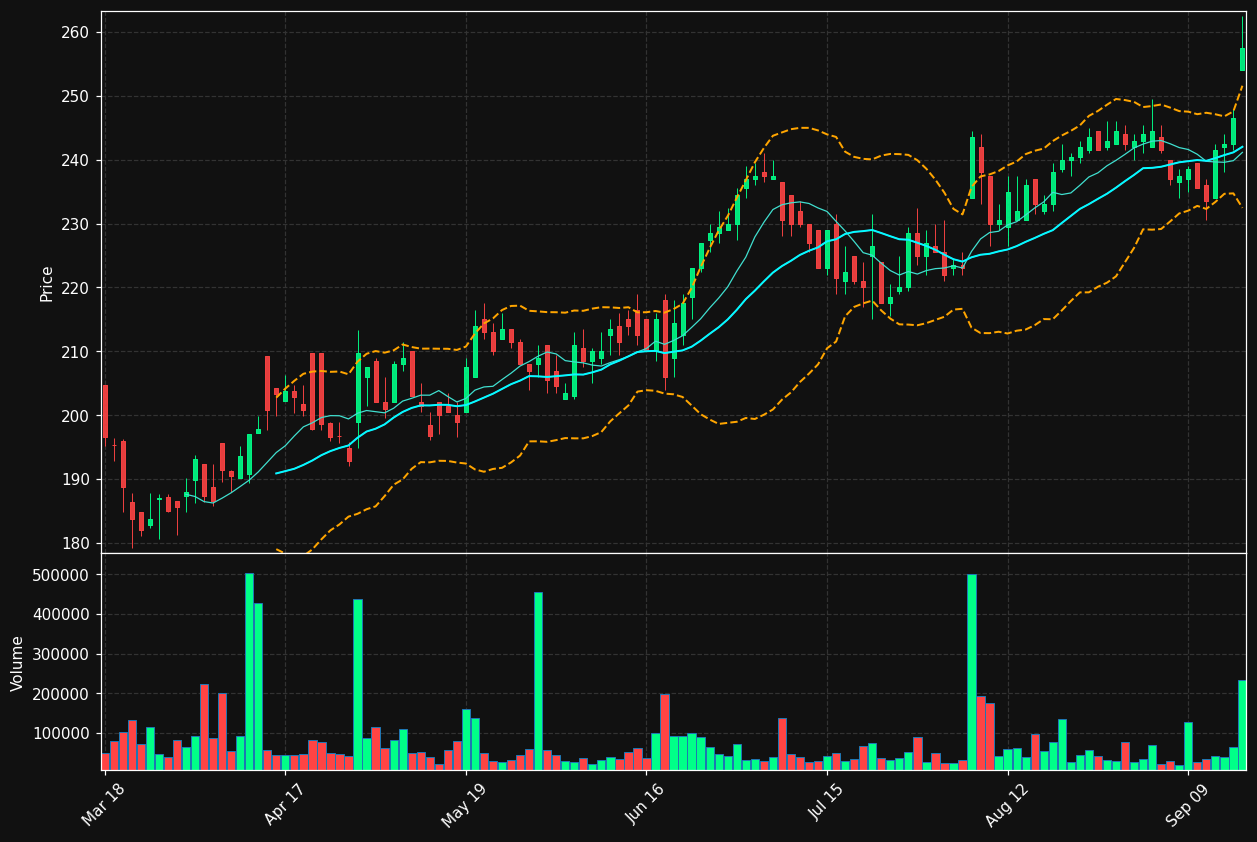Click the 260 price axis label
The height and width of the screenshot is (842, 1257).
coord(75,32)
